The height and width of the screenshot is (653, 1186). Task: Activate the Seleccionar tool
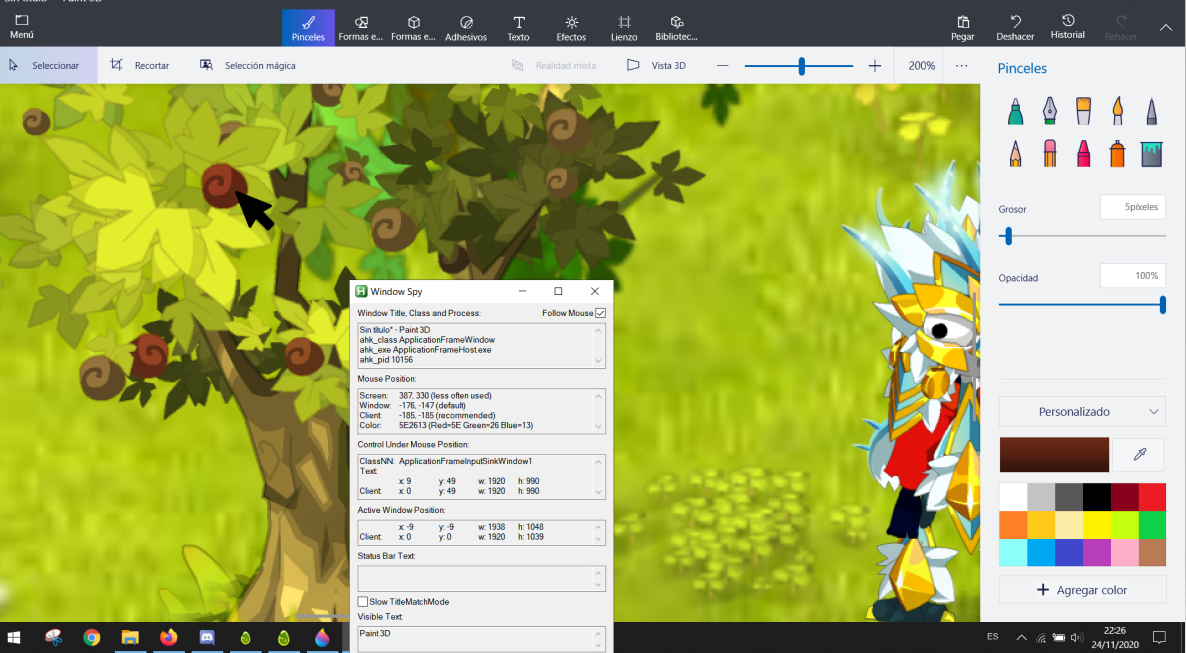coord(48,65)
